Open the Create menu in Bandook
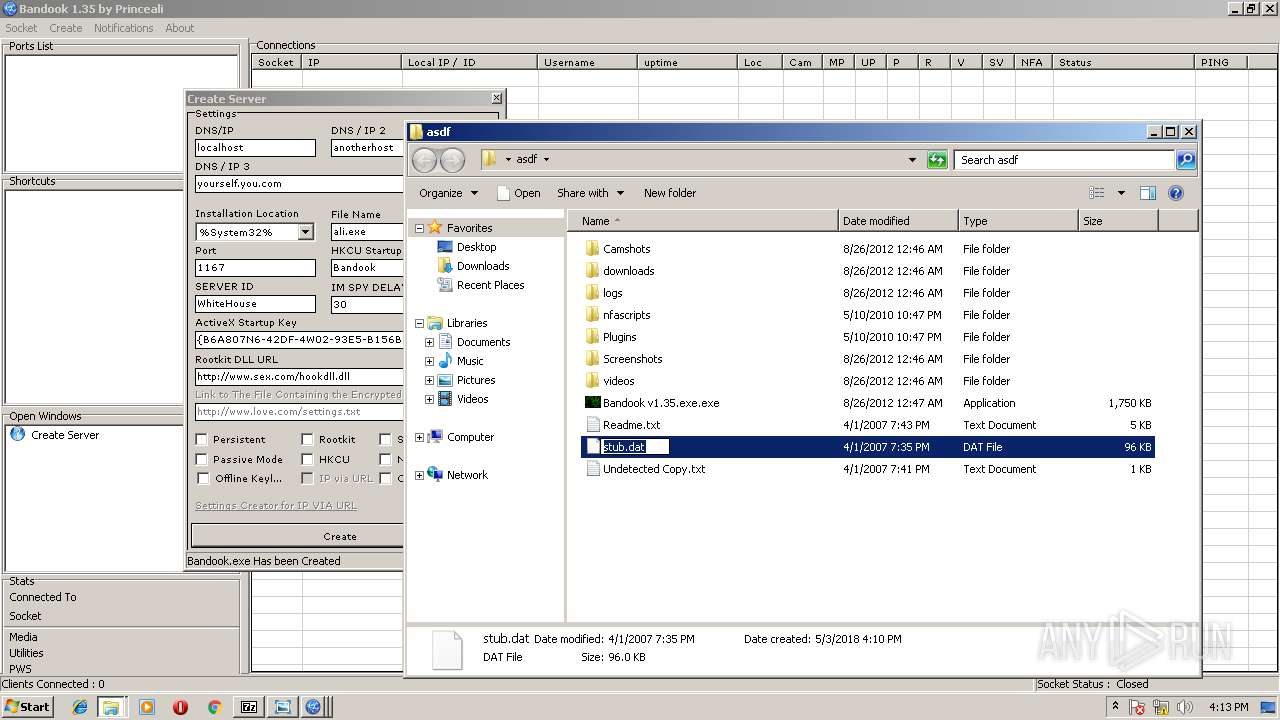This screenshot has height=720, width=1280. [66, 28]
